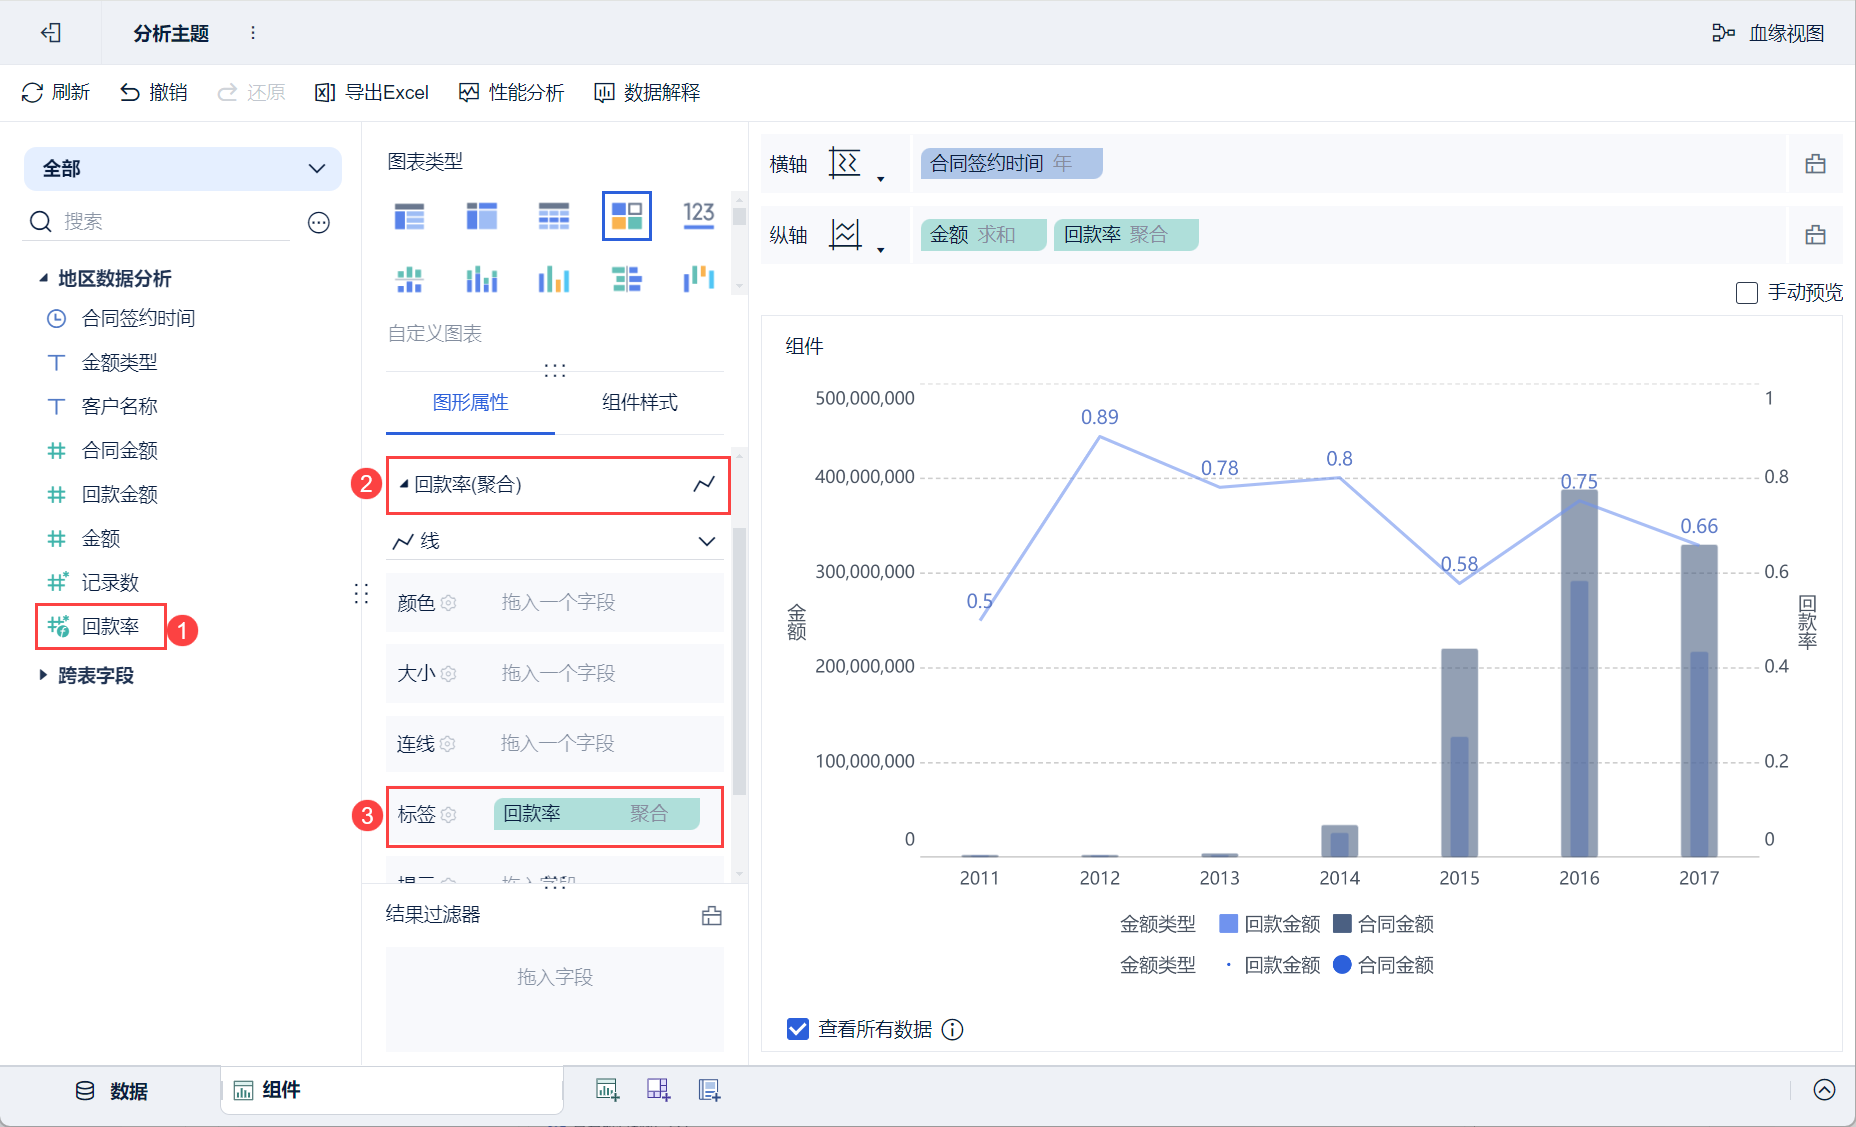The height and width of the screenshot is (1127, 1856).
Task: Open the three-dot menu beside 分析主题
Action: coord(253,33)
